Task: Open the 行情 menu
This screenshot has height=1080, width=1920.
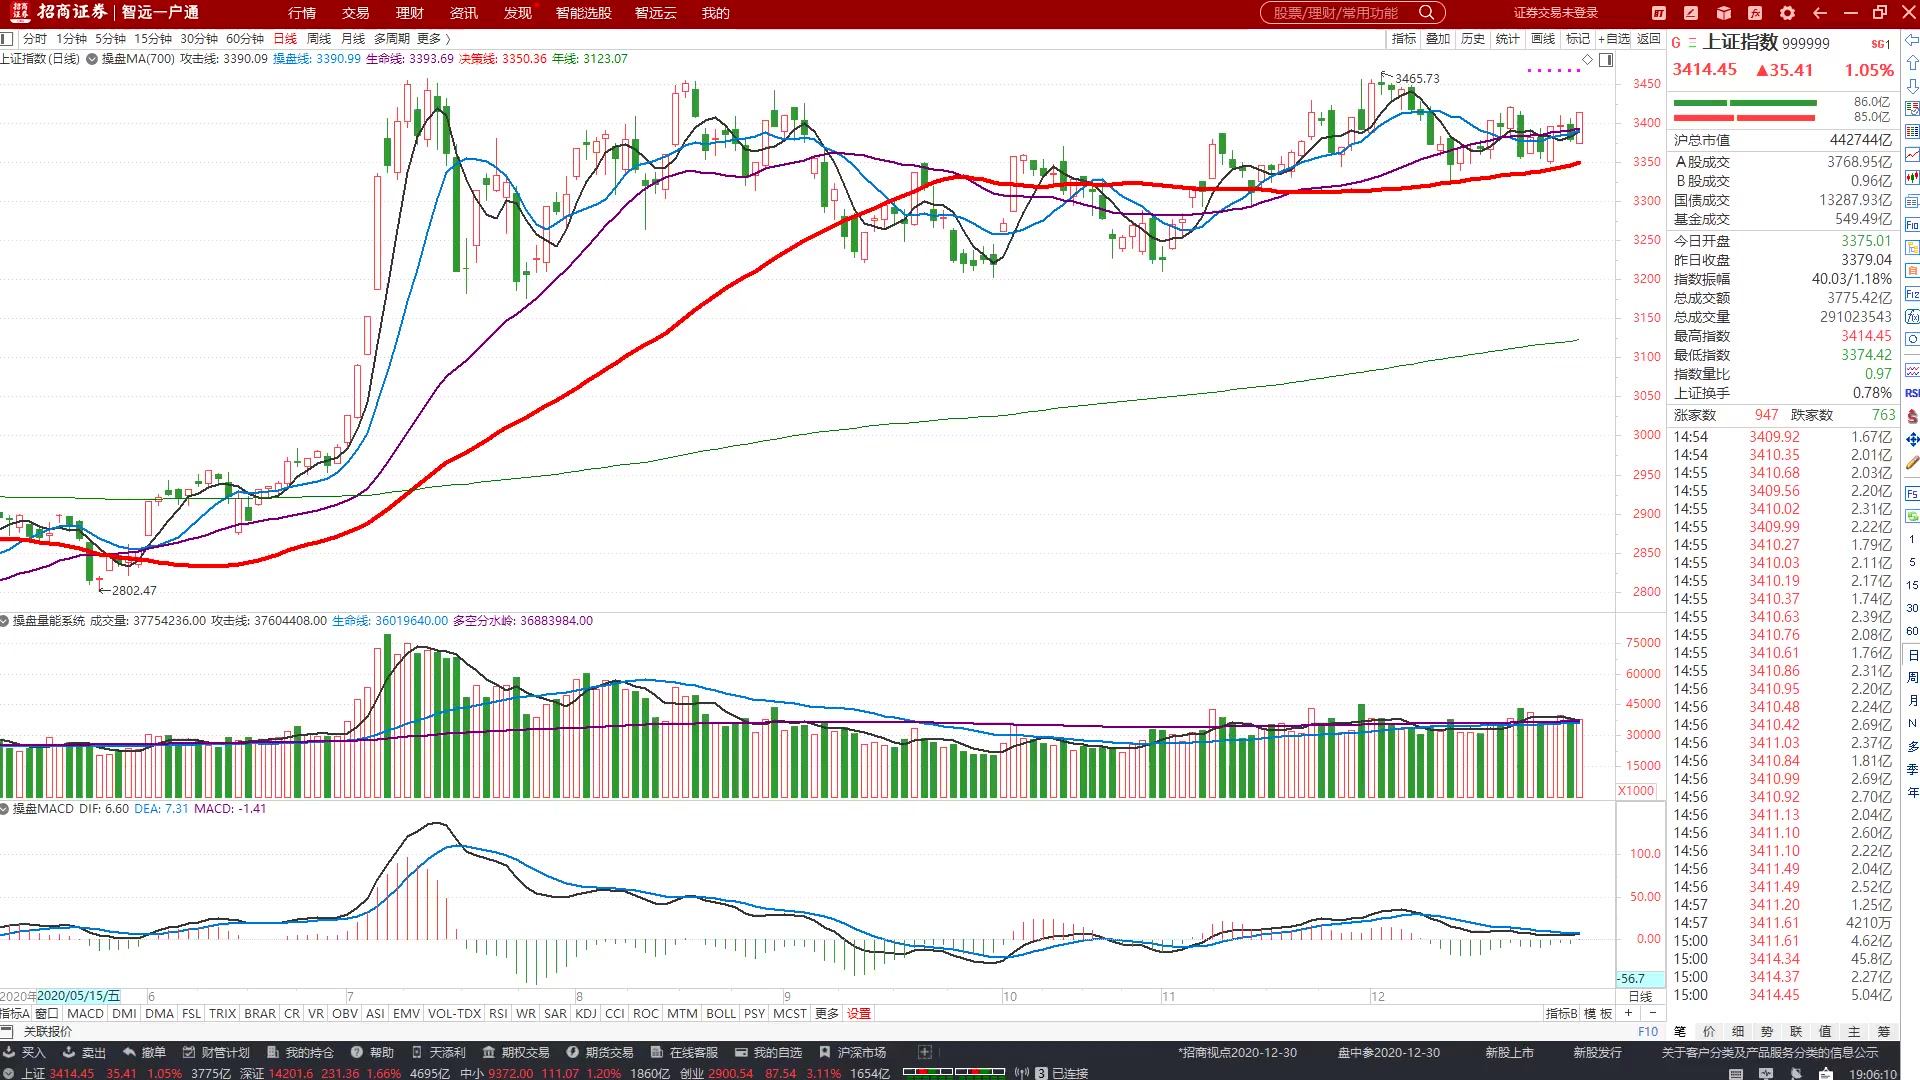Action: point(301,13)
